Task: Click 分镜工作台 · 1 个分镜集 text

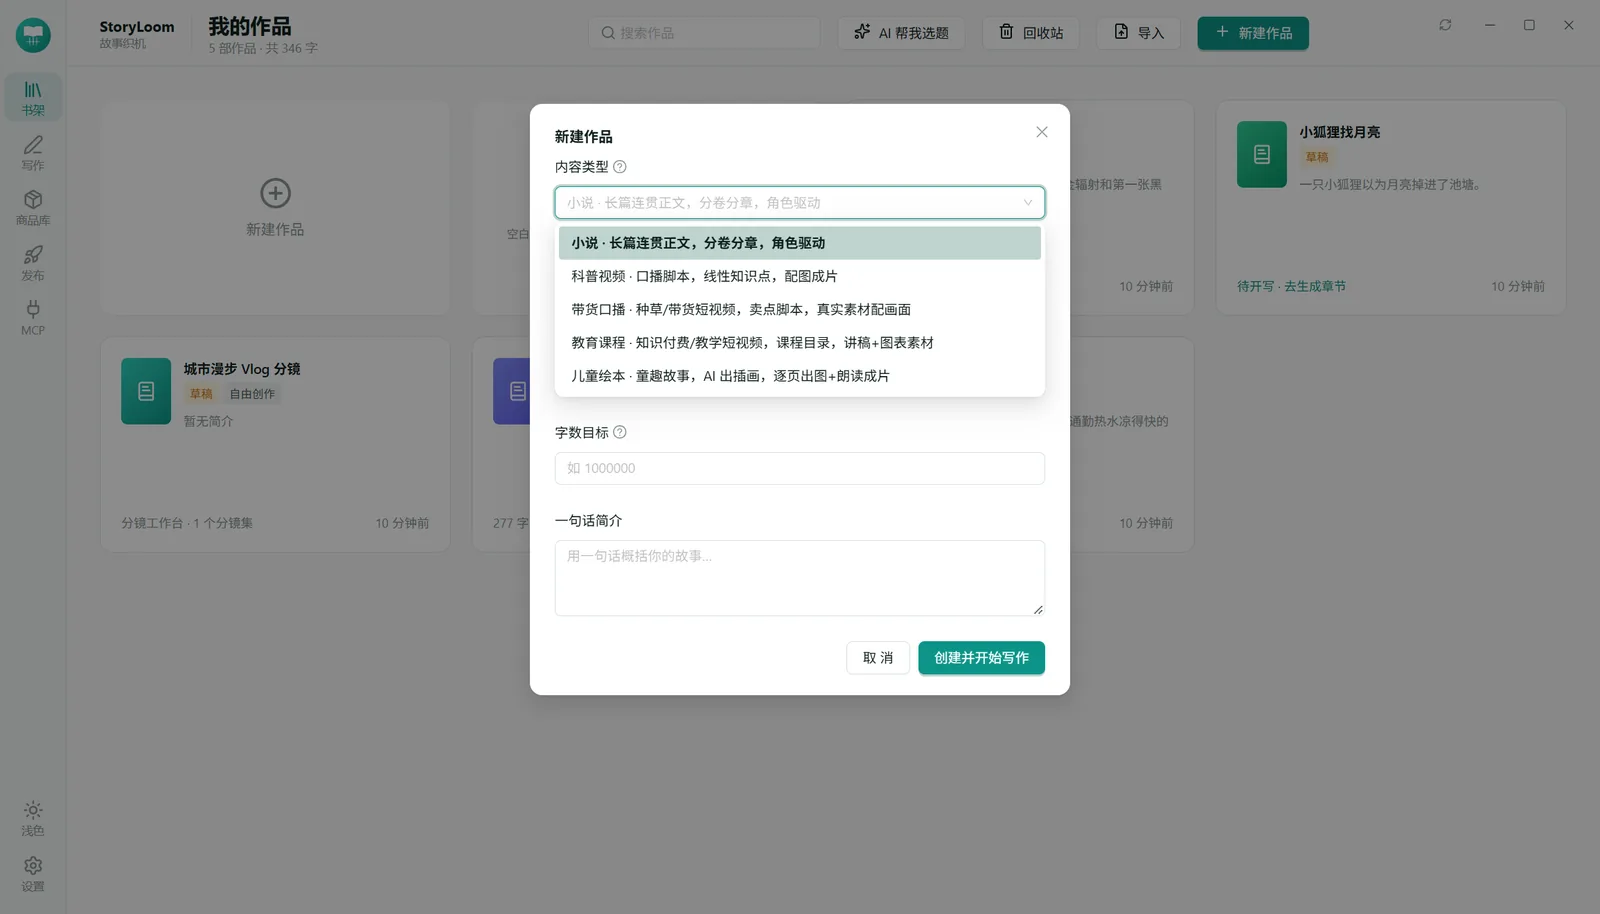Action: 187,523
